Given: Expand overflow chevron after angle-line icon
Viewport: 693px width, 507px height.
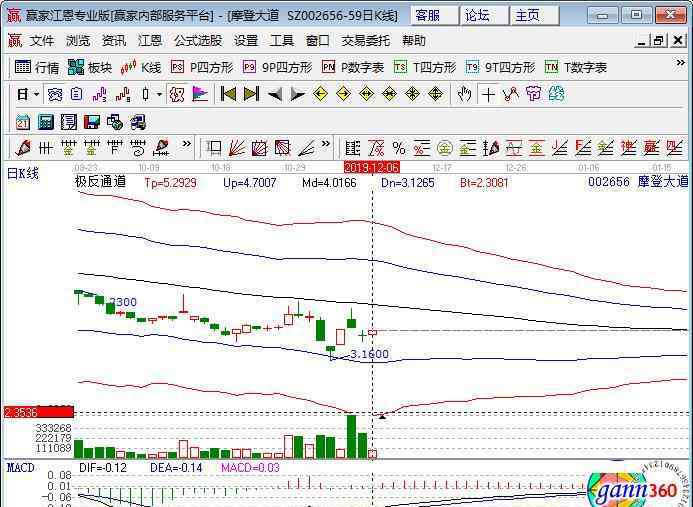Looking at the screenshot, I should (x=326, y=144).
